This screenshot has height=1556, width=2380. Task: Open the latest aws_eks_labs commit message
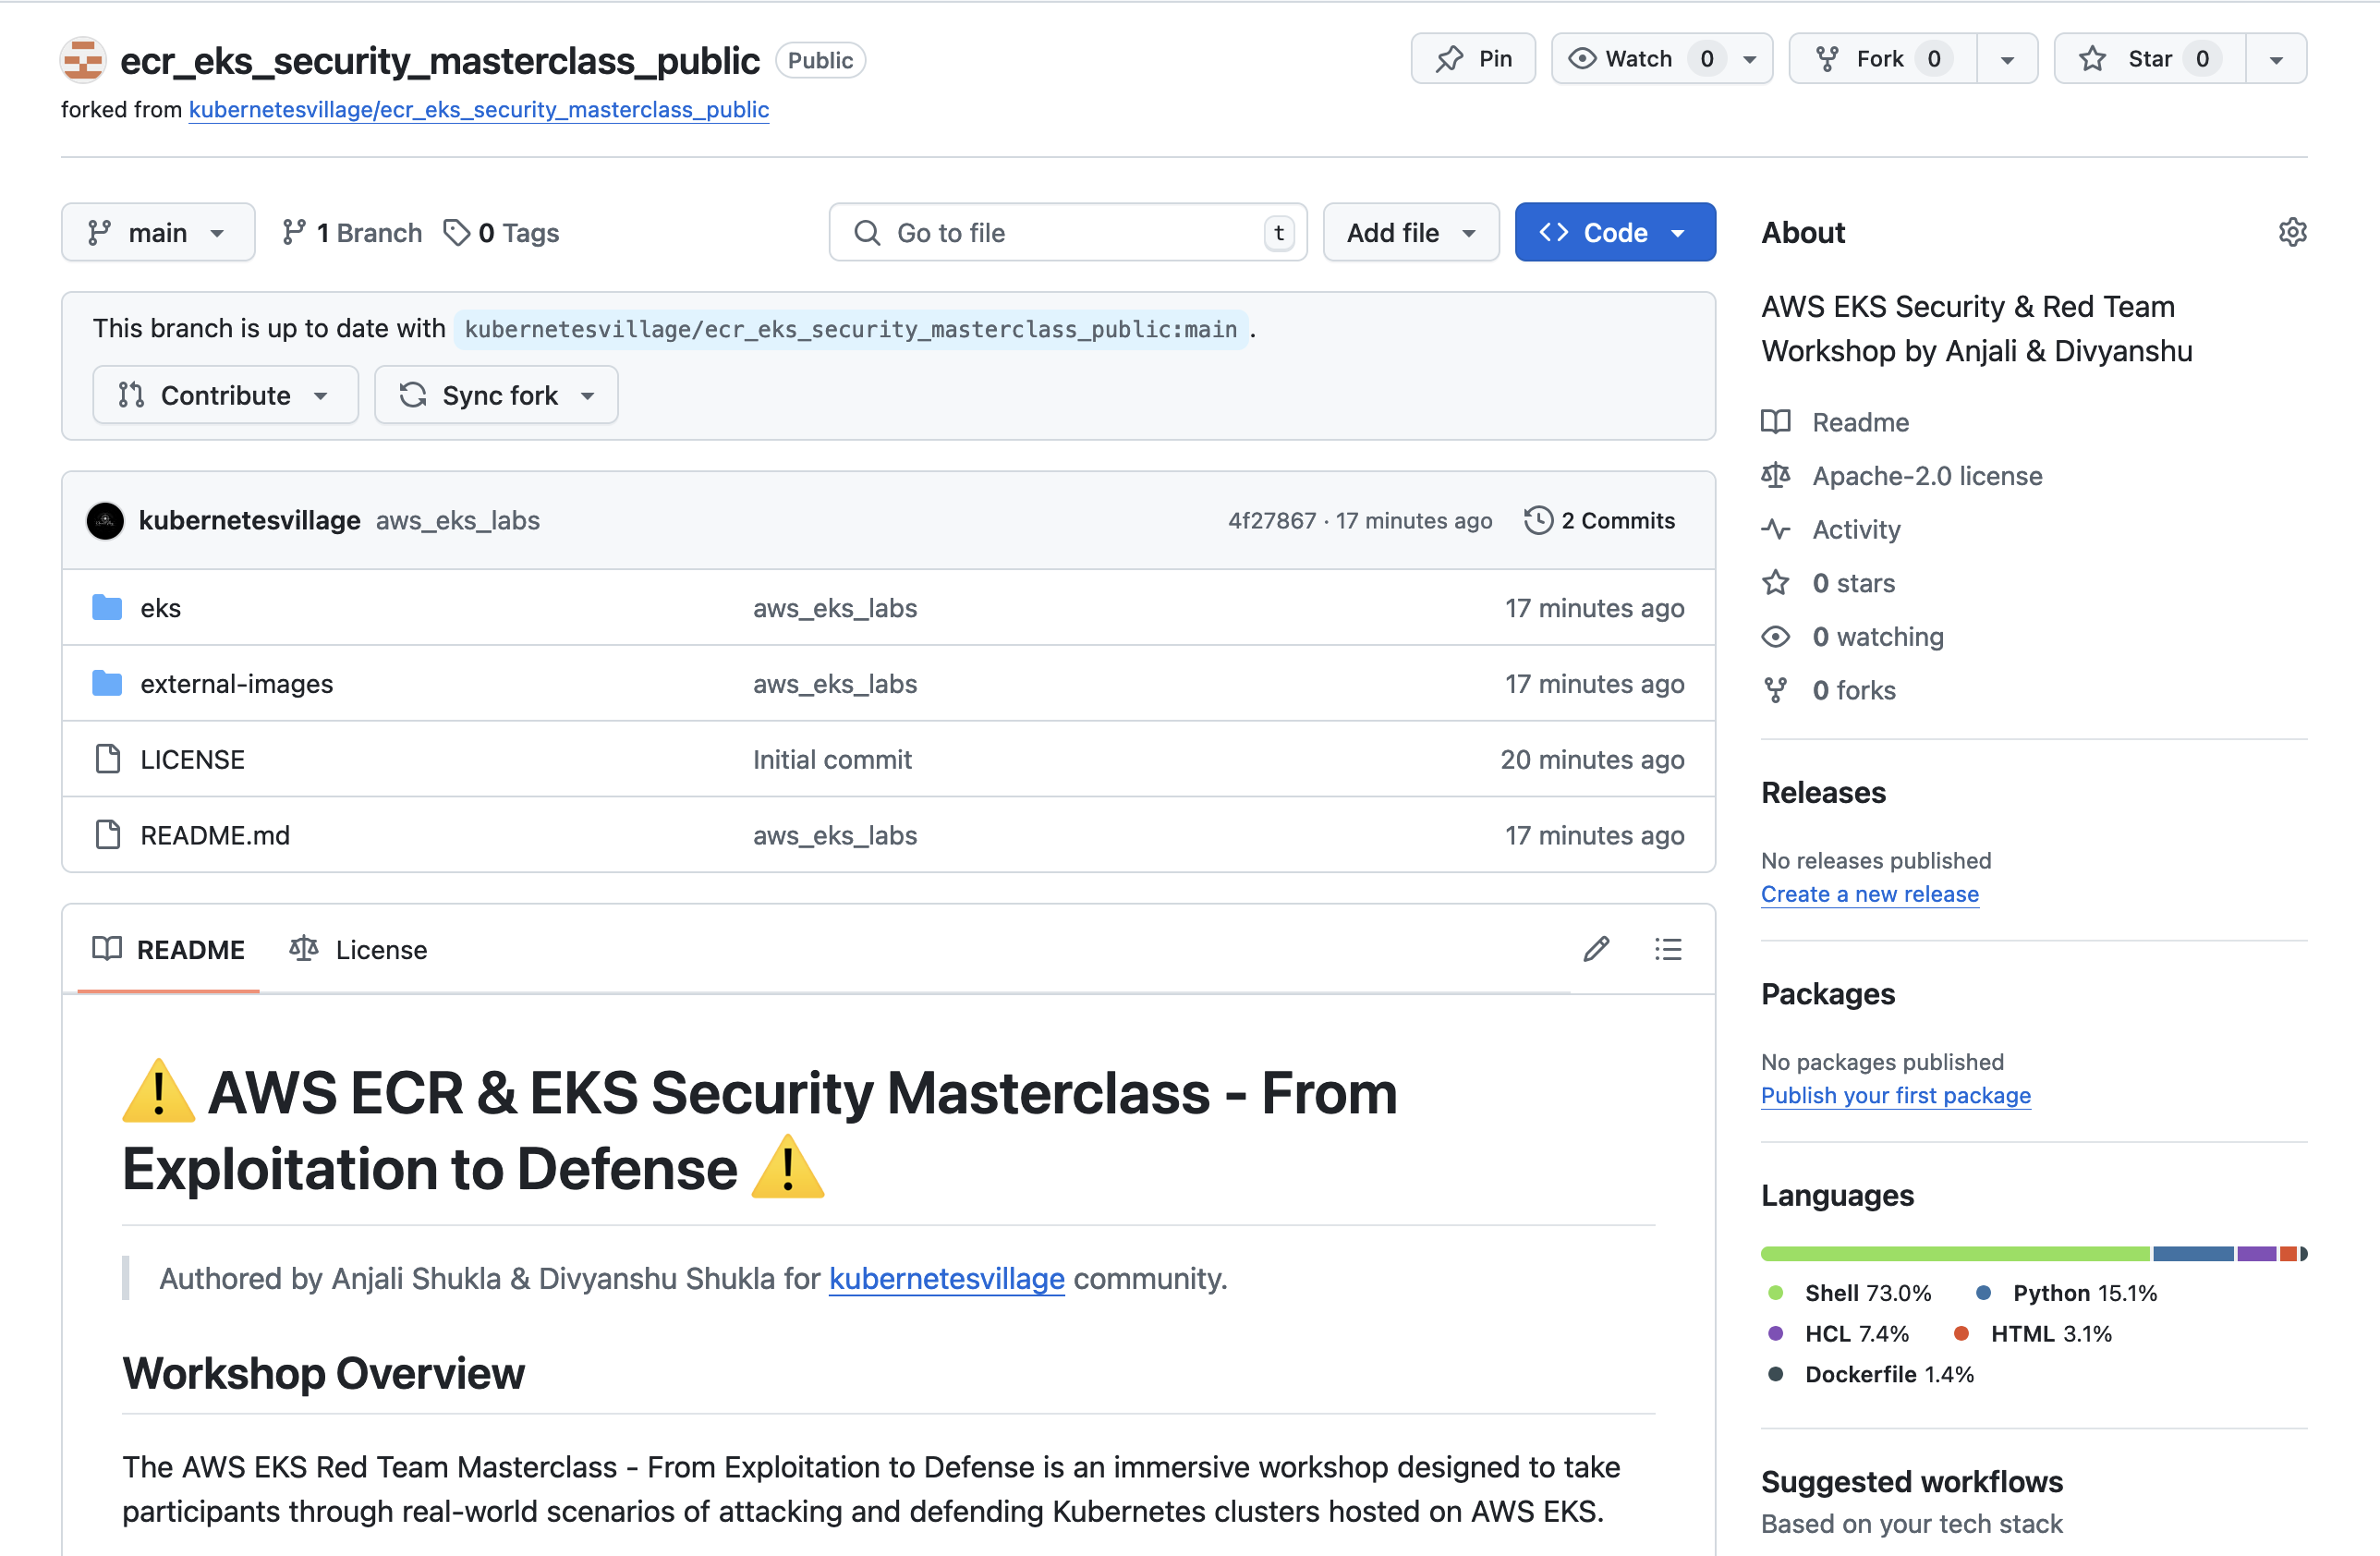(458, 521)
